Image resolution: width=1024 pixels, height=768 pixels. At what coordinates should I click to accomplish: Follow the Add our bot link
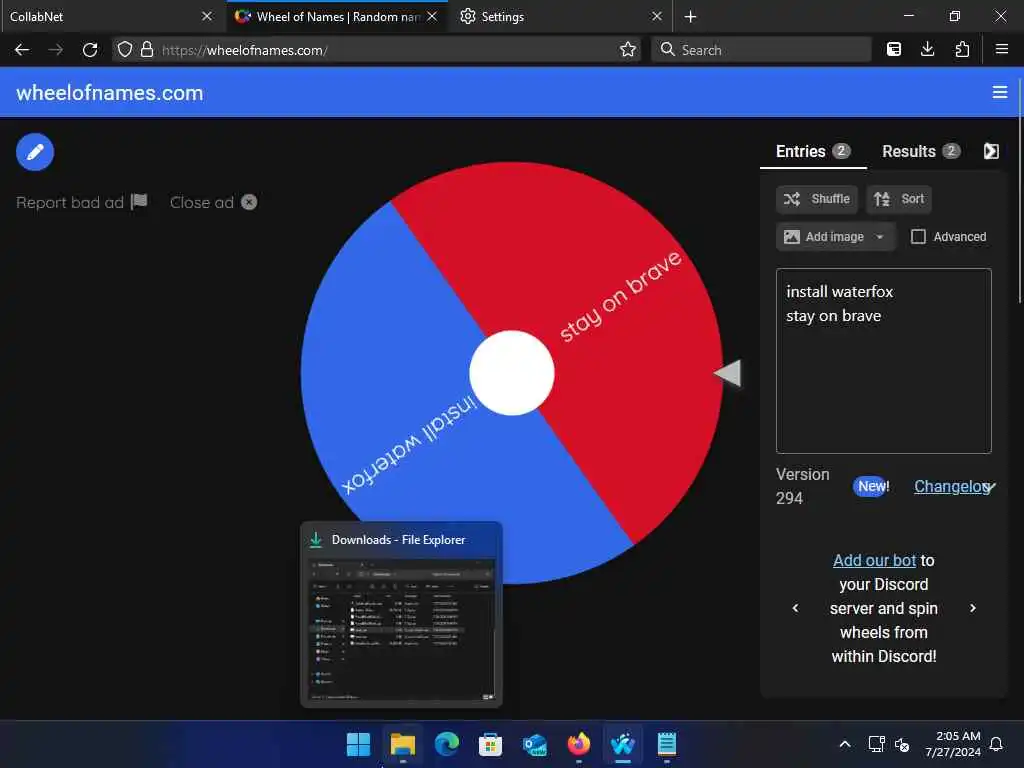tap(874, 560)
